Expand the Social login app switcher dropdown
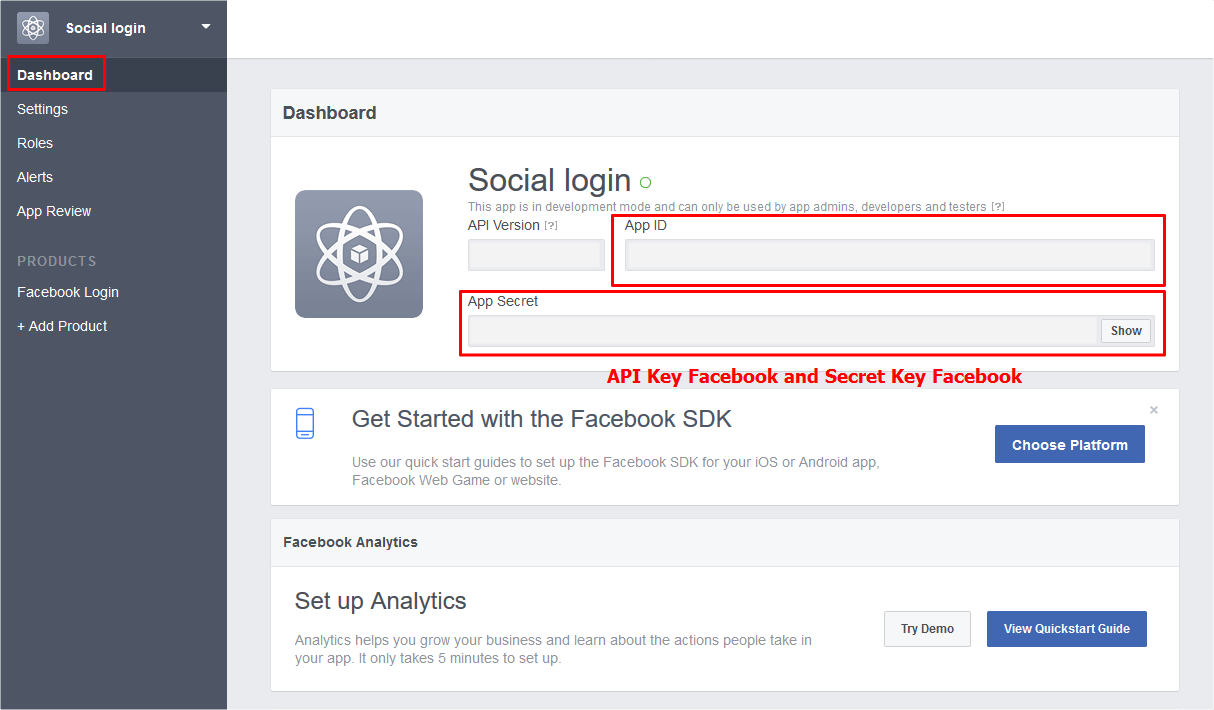Screen dimensions: 1214x710 tap(206, 27)
